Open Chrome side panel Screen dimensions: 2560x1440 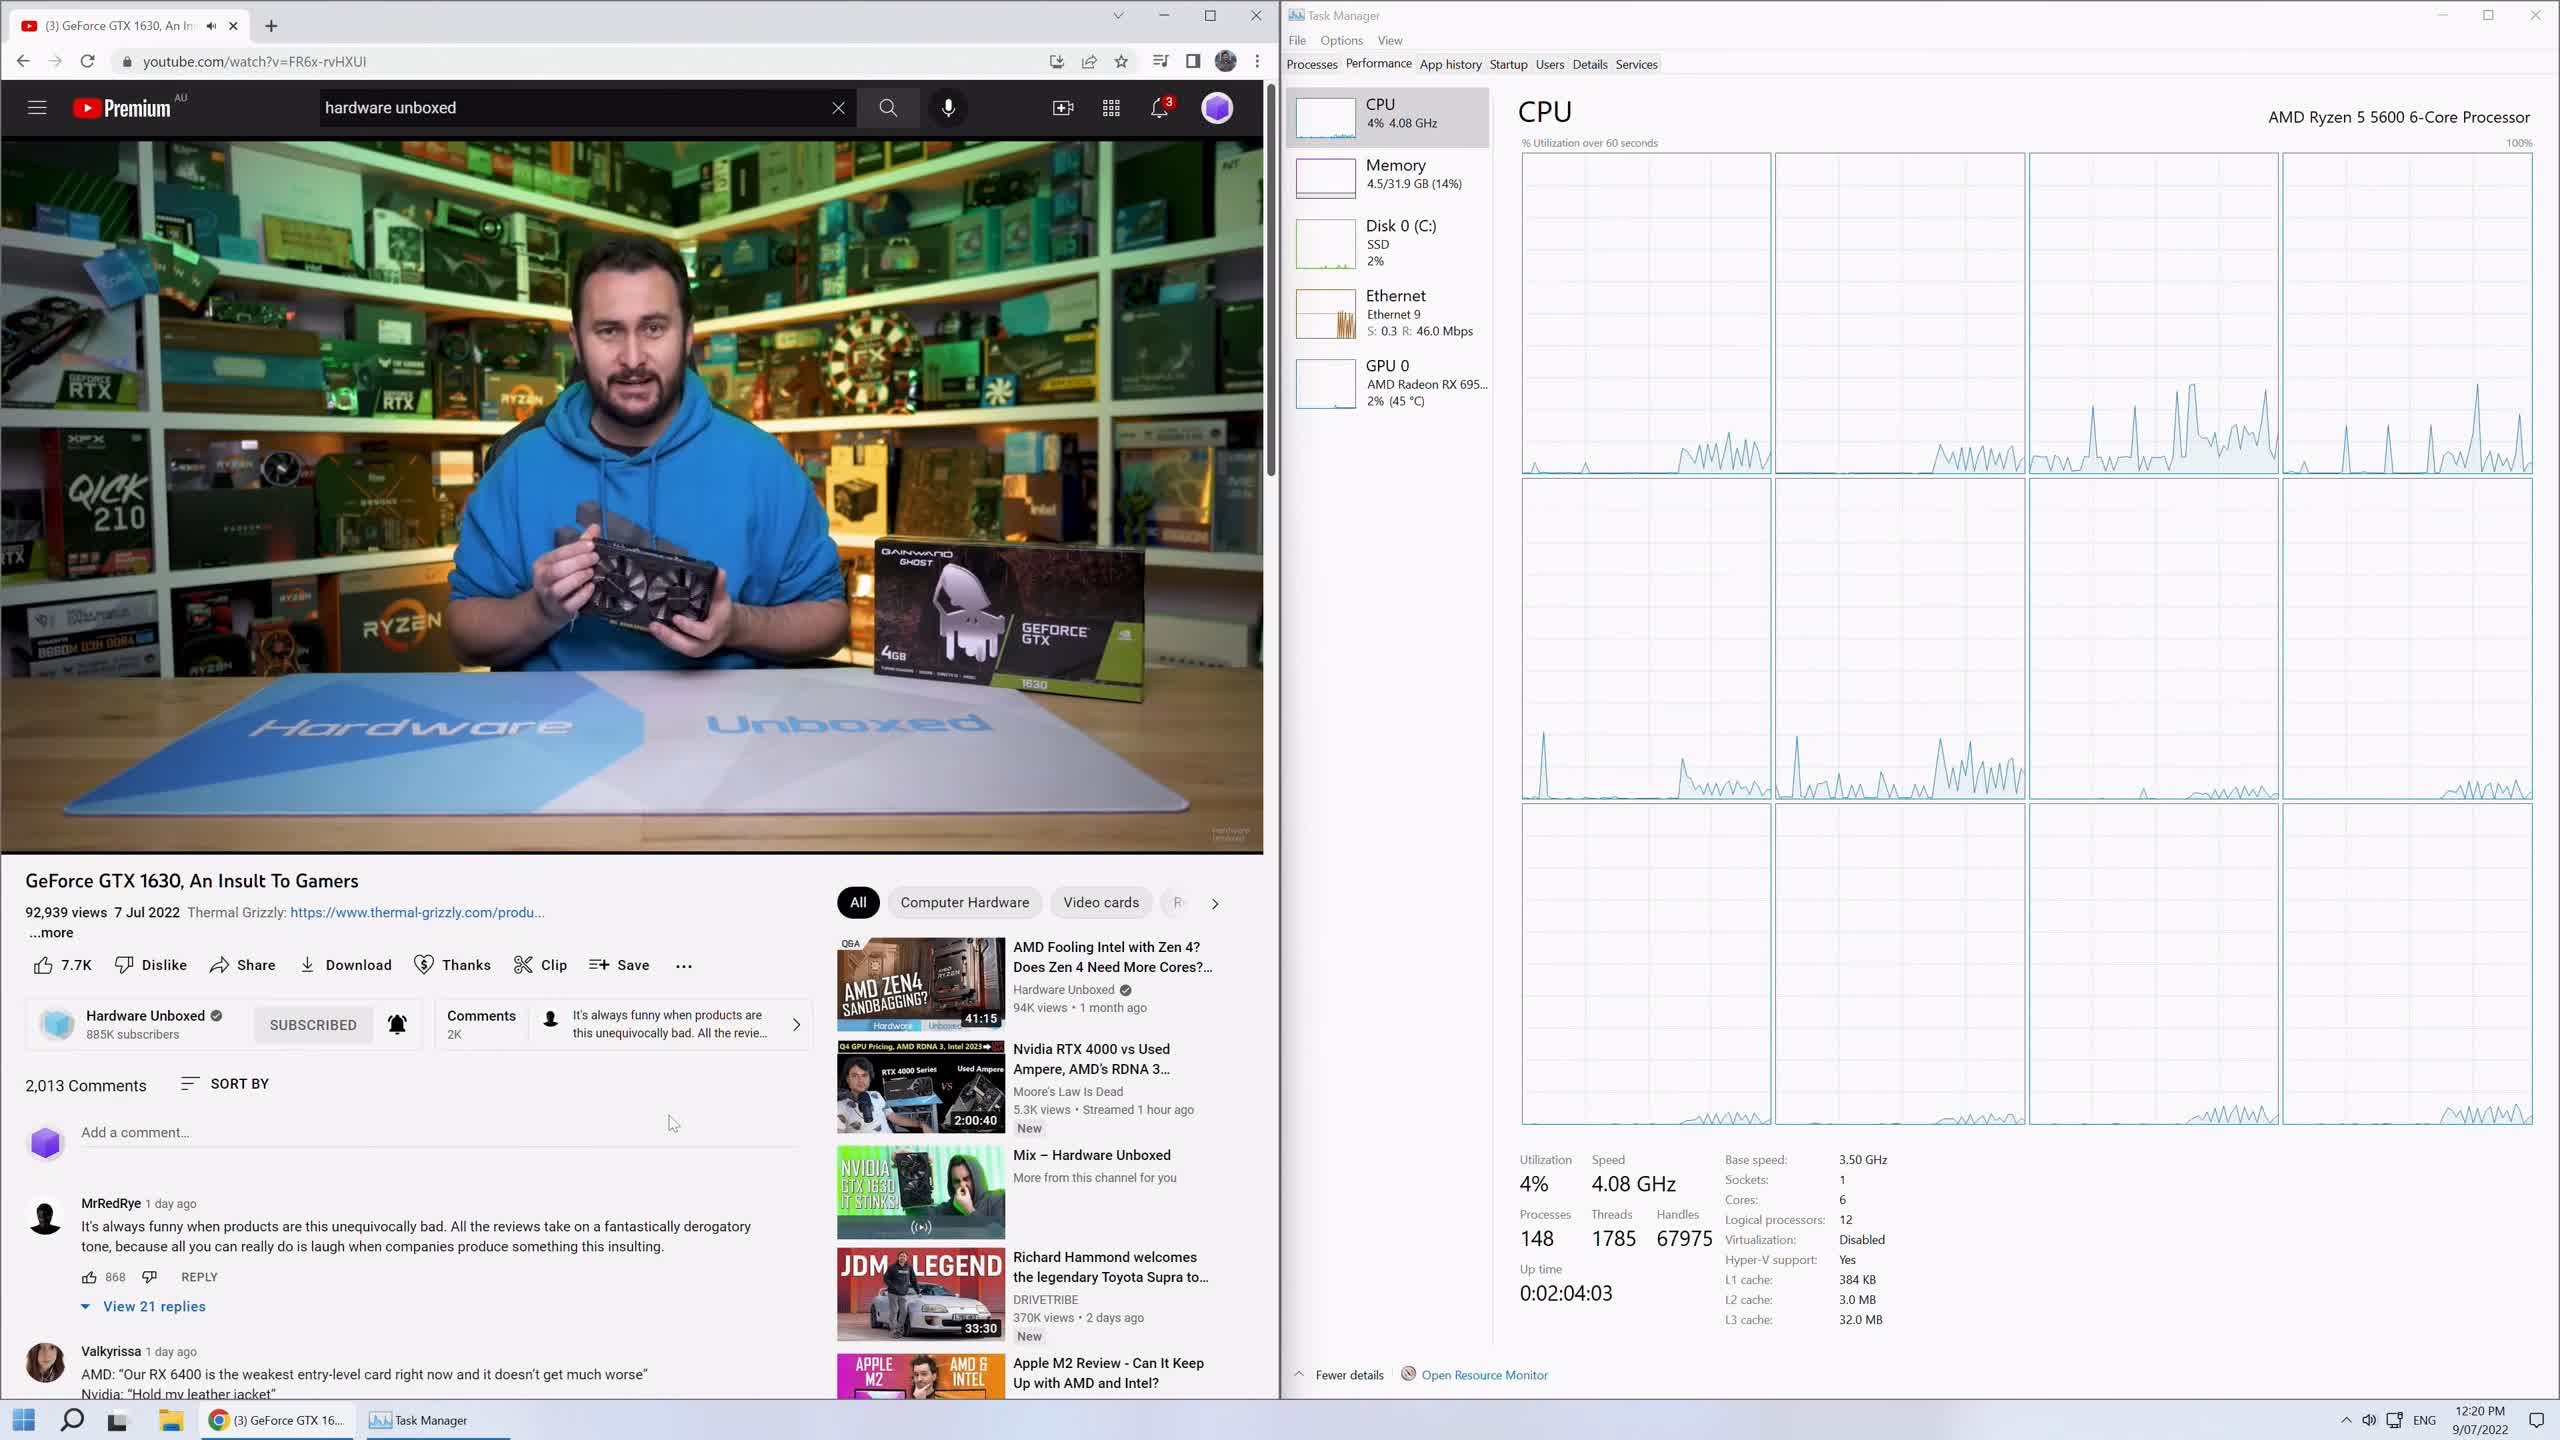[1193, 61]
